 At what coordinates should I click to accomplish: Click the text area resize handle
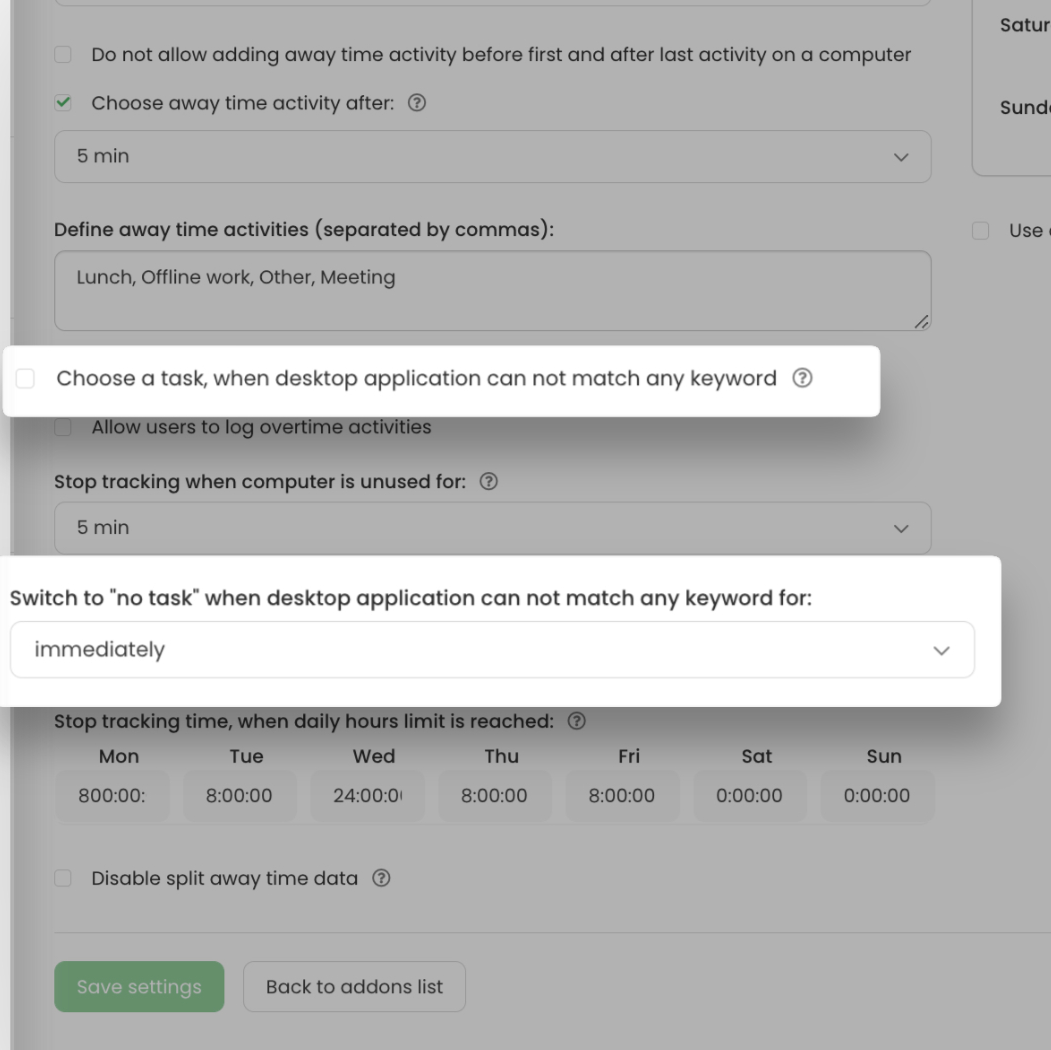point(921,321)
